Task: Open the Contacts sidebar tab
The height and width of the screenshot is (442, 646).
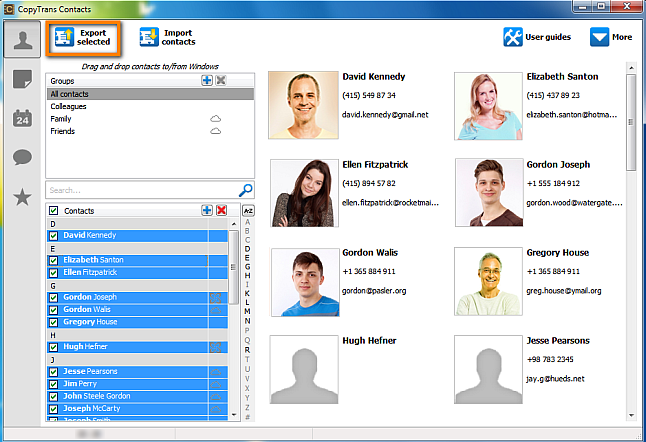Action: (x=22, y=40)
